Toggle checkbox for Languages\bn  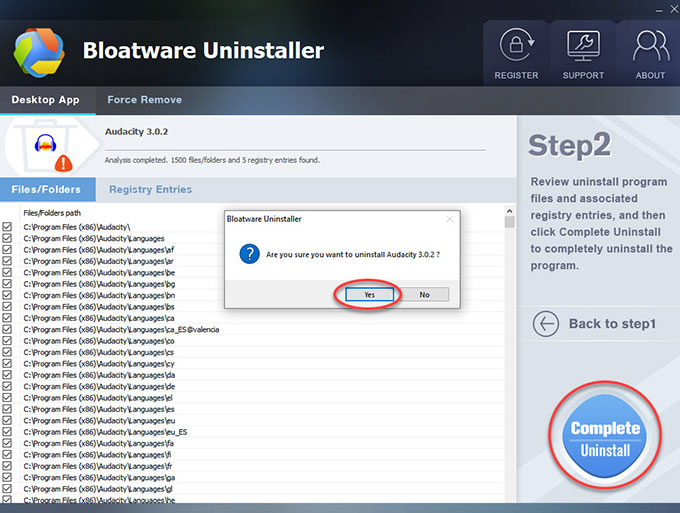coord(7,295)
